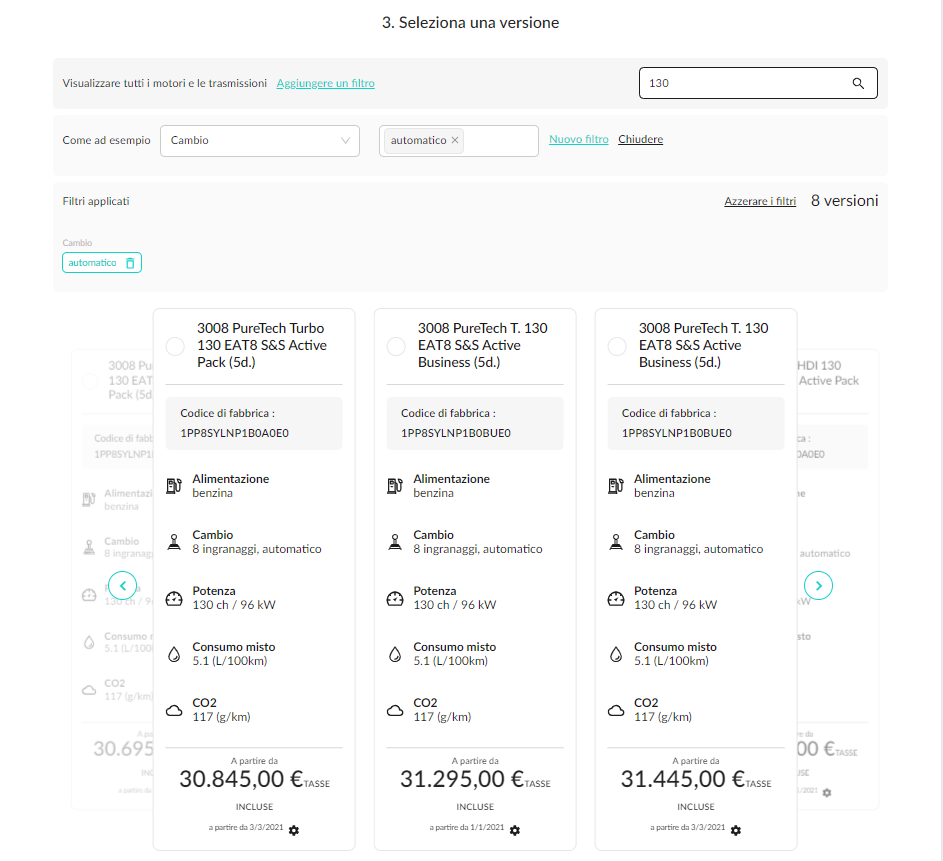This screenshot has width=943, height=861.
Task: Click Chiudere to close the filter row
Action: tap(640, 139)
